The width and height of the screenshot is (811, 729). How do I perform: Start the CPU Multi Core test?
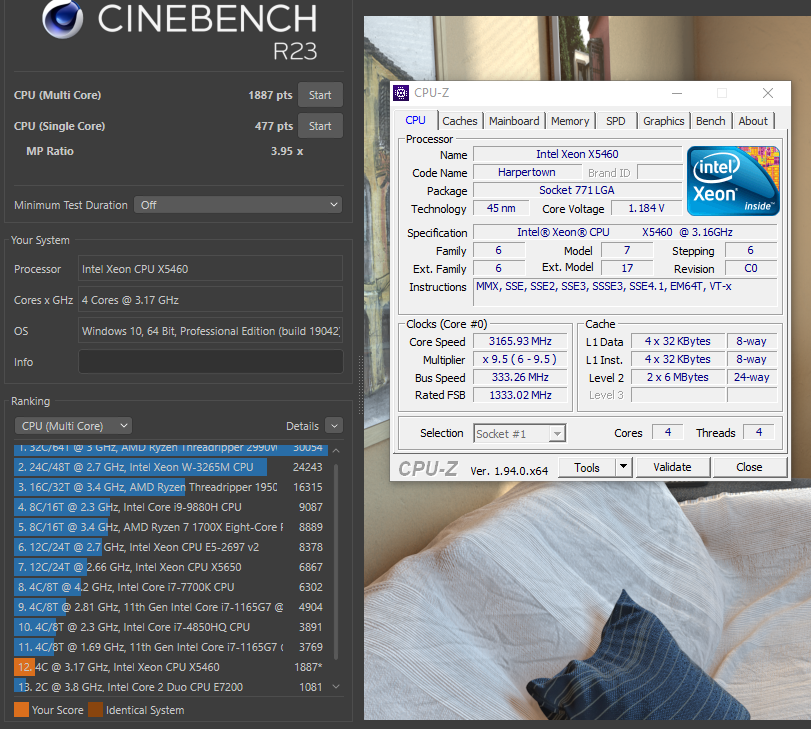(320, 95)
